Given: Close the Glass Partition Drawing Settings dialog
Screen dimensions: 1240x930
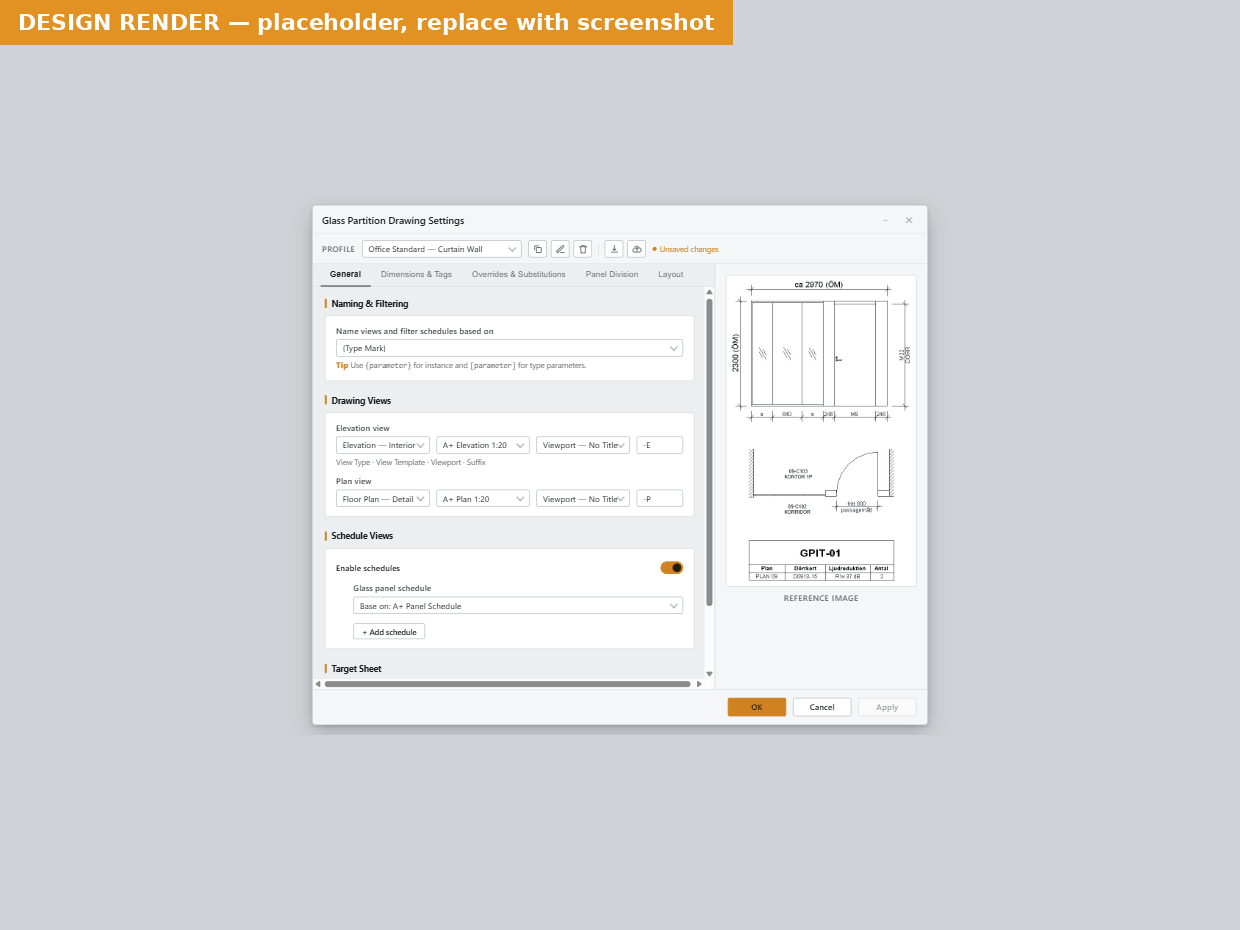Looking at the screenshot, I should 909,221.
